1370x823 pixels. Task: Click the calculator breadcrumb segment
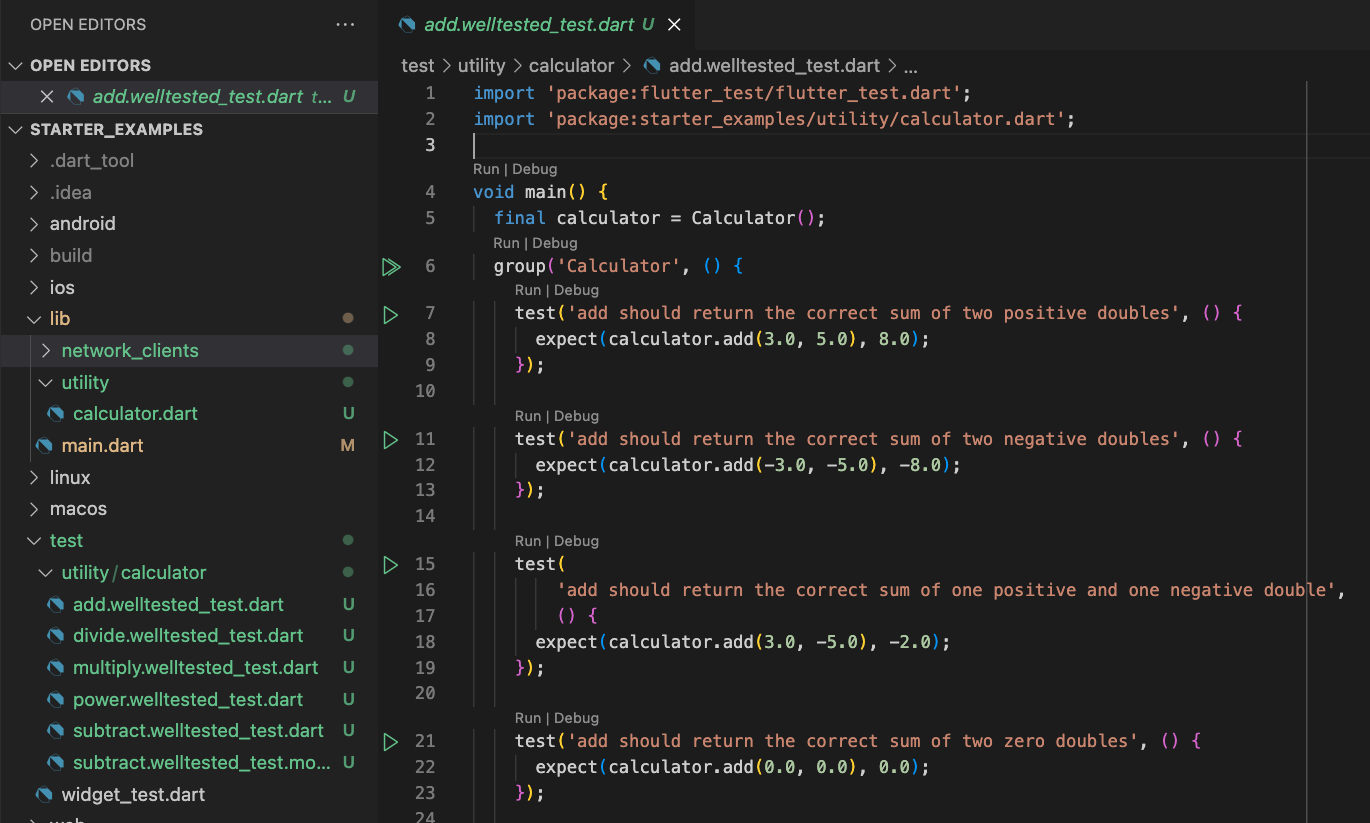pyautogui.click(x=572, y=66)
